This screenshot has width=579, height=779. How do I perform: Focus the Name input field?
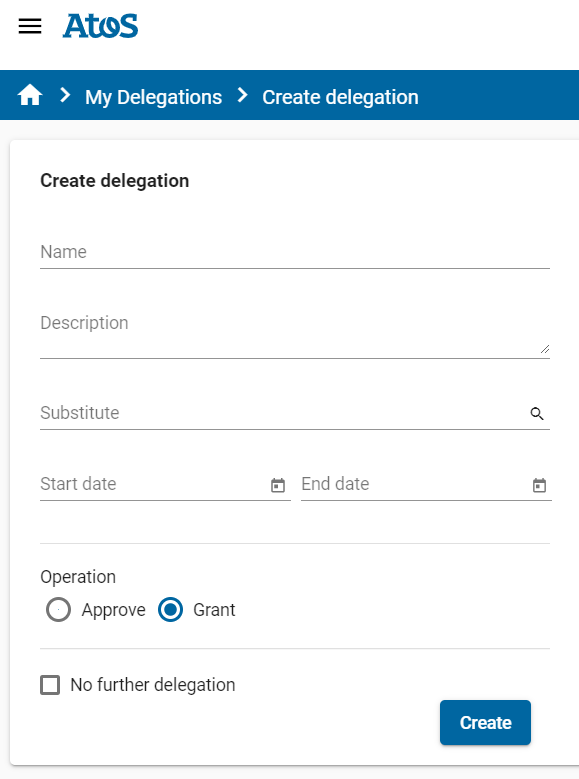(295, 252)
